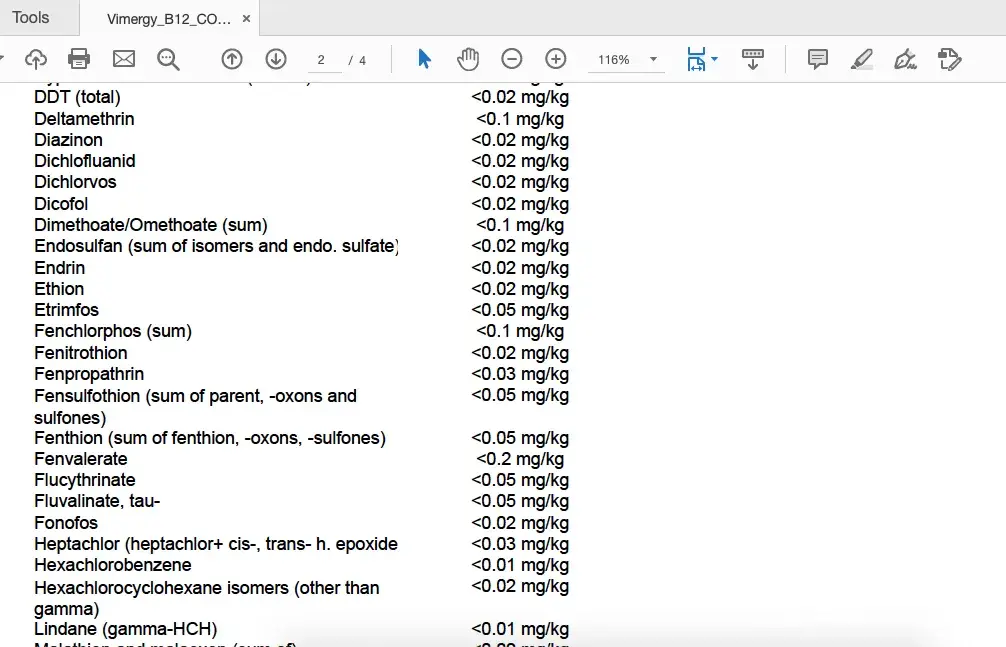Select the Vimergy_B12 document tab
This screenshot has height=647, width=1006.
click(x=168, y=19)
